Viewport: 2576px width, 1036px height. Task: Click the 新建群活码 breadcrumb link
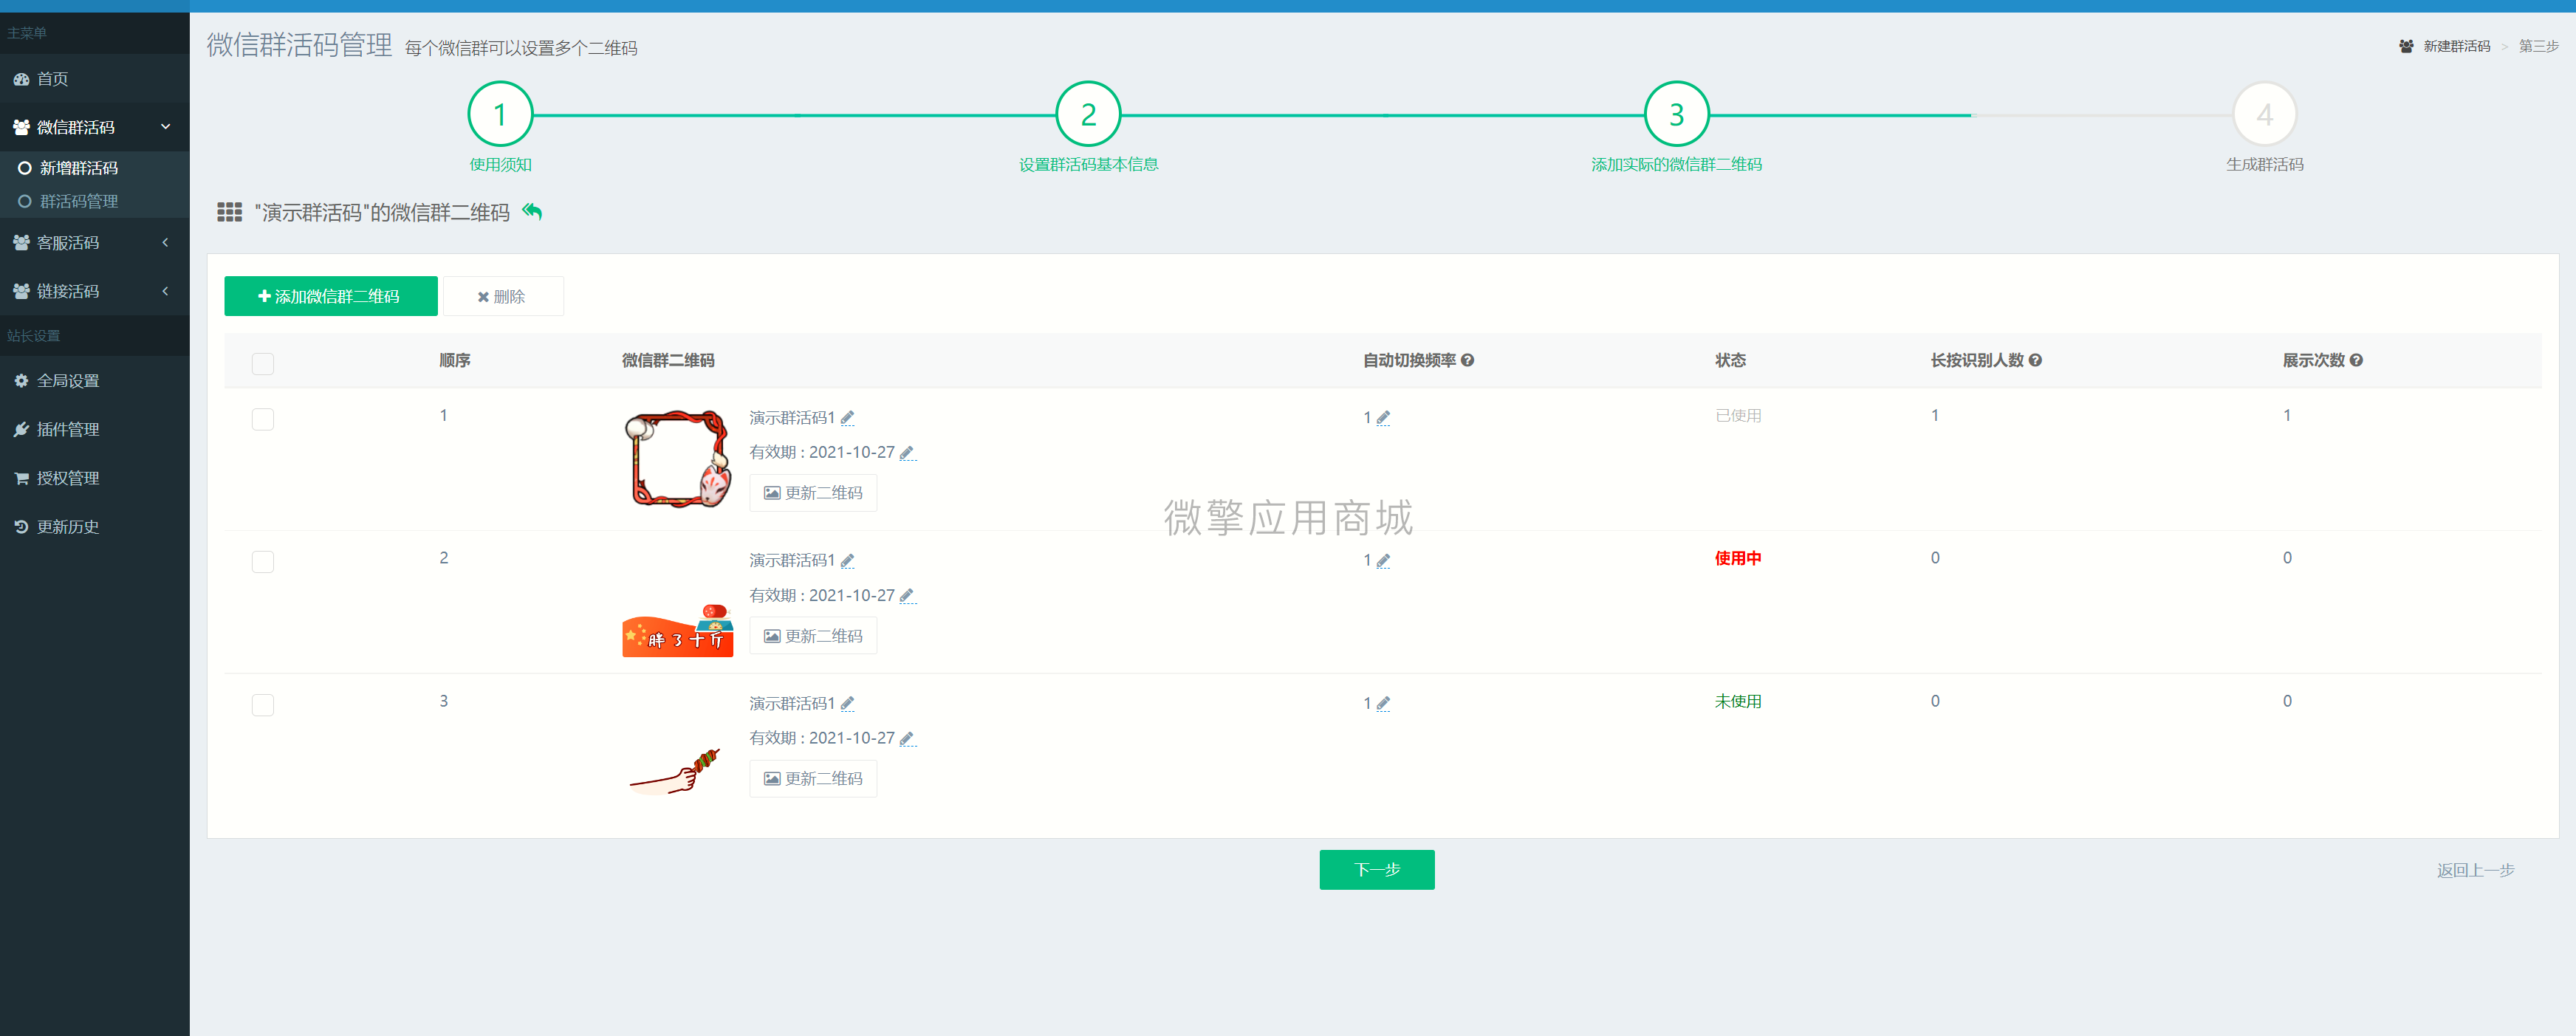2456,46
